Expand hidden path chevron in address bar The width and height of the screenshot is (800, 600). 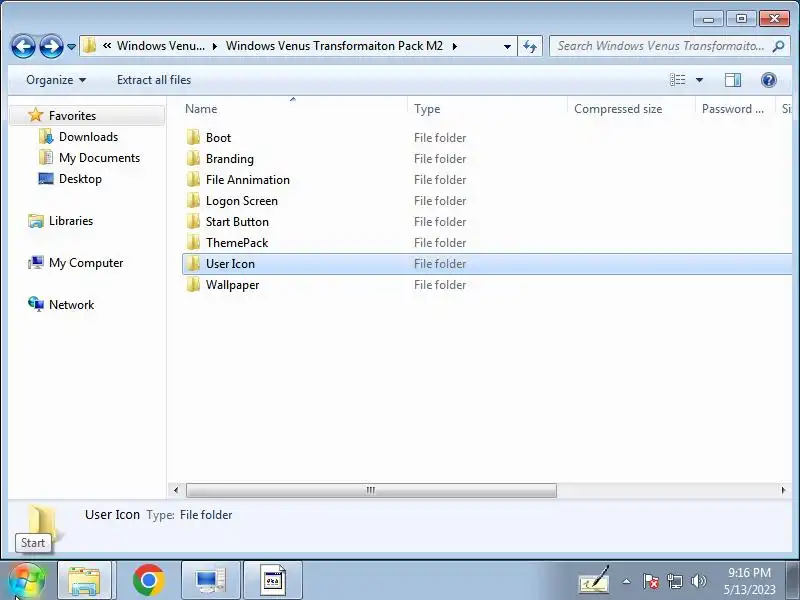[107, 46]
